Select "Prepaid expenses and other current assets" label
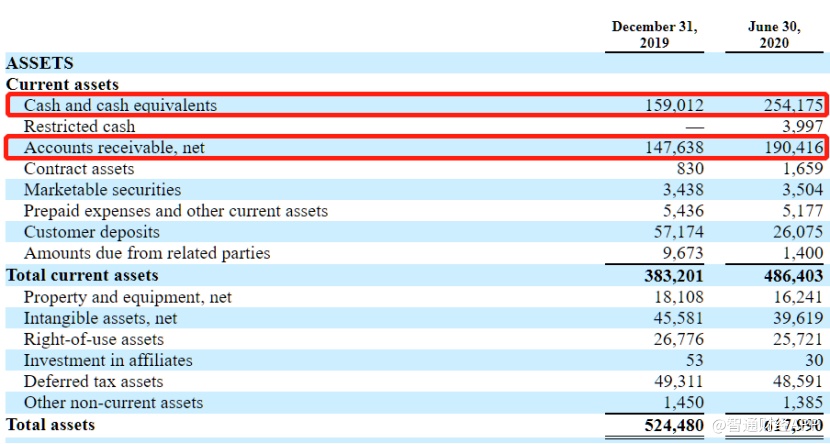The width and height of the screenshot is (830, 444). [176, 211]
